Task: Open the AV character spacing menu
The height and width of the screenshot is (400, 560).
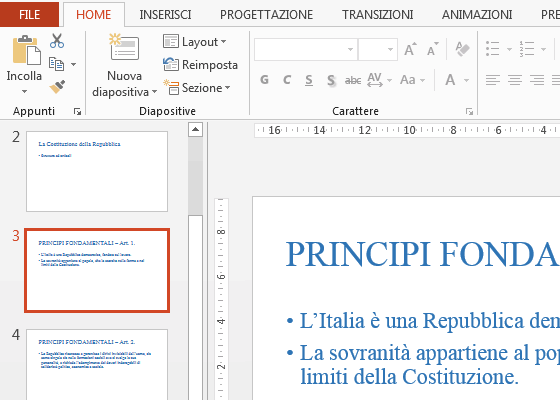Action: point(379,80)
